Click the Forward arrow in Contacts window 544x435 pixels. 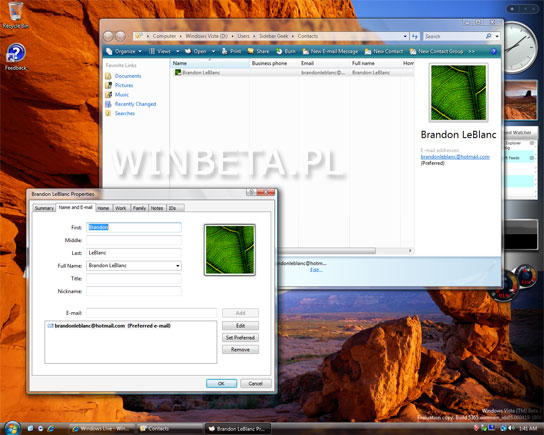click(x=120, y=36)
